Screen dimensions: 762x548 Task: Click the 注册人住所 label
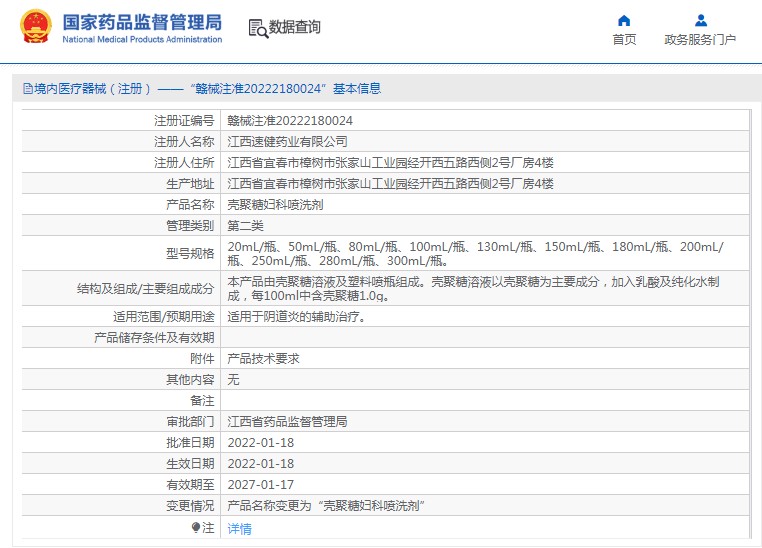coord(184,162)
